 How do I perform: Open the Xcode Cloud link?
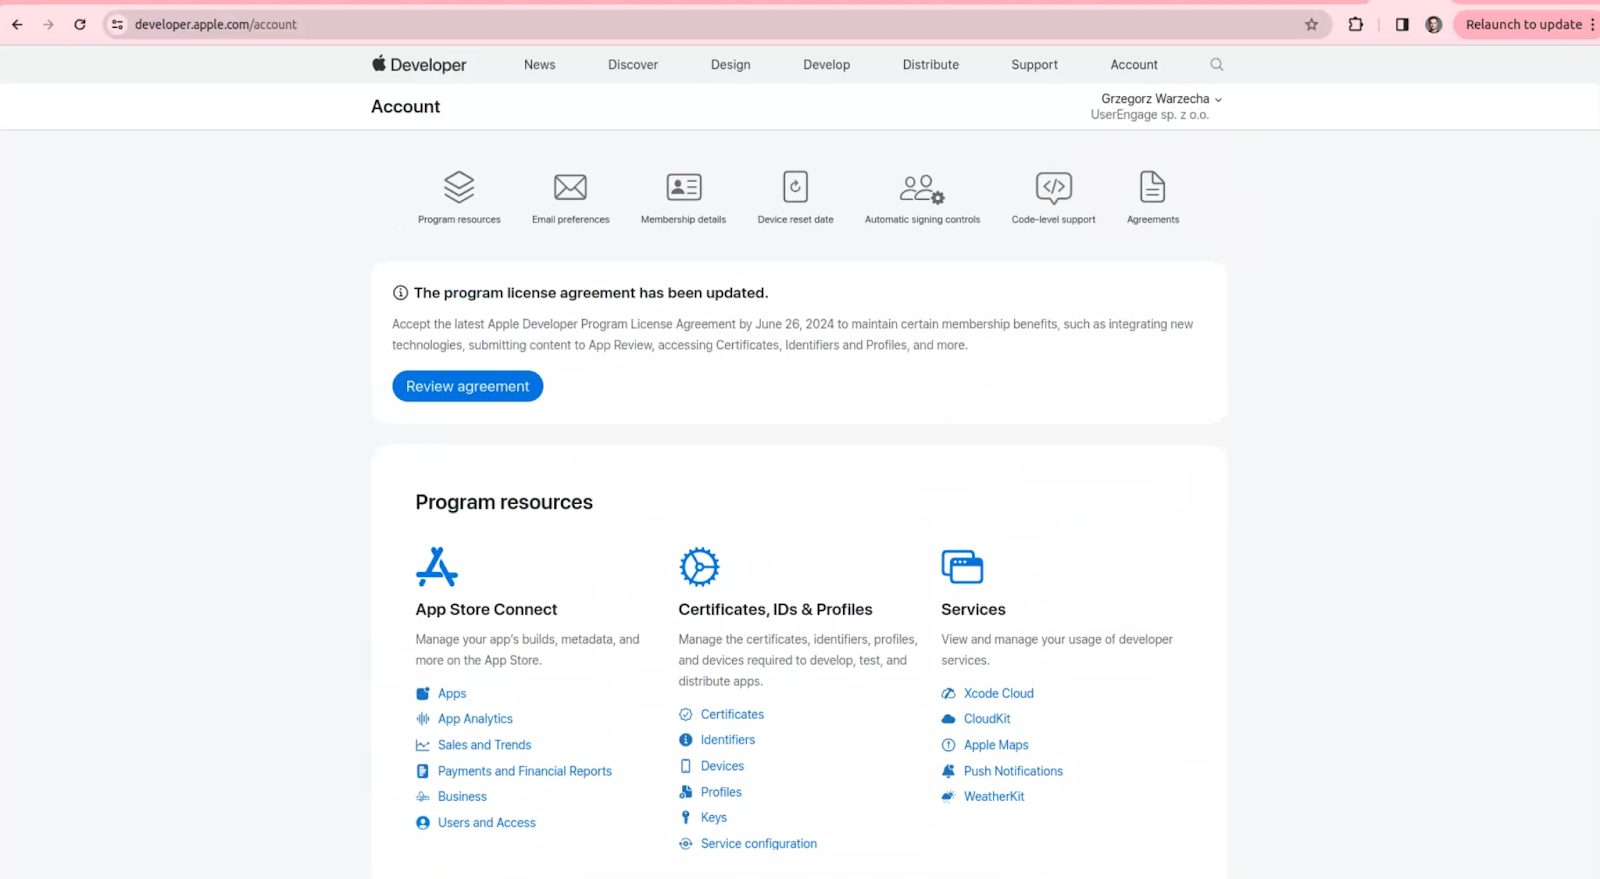click(998, 693)
